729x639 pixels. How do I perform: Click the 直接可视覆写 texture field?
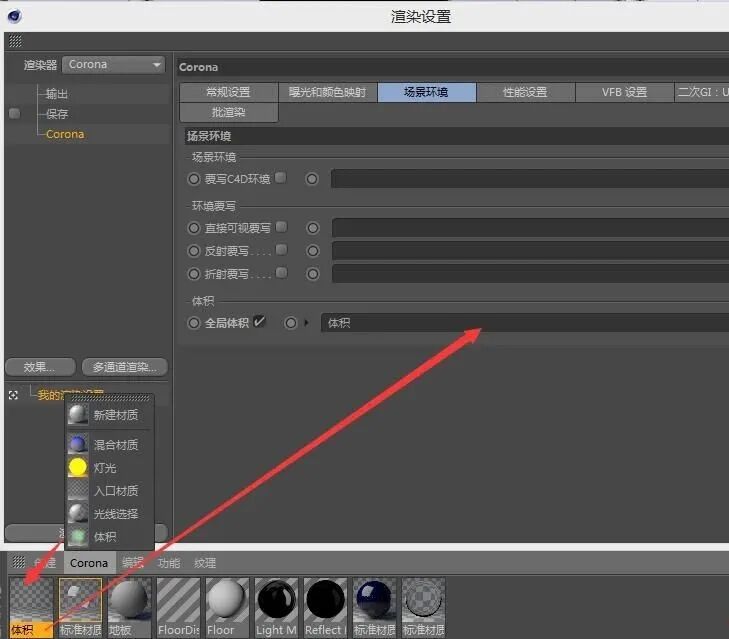(x=530, y=228)
